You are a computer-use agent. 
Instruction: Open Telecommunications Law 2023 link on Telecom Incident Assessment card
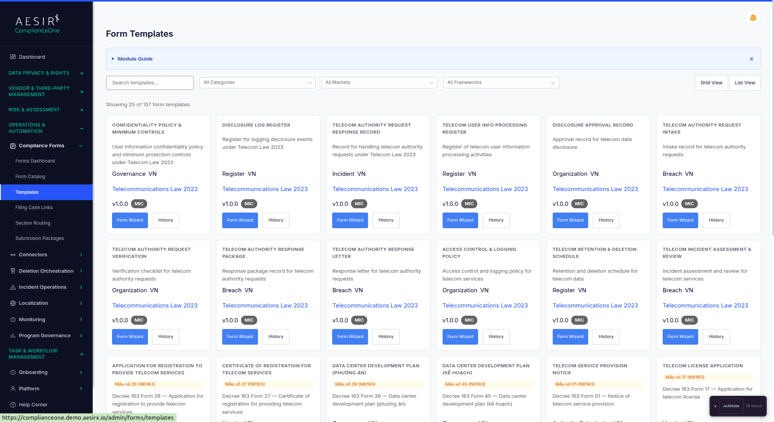pos(705,306)
